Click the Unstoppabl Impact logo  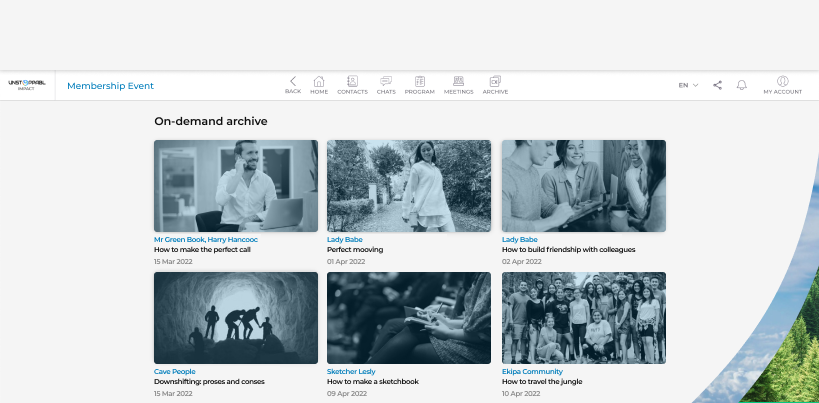point(27,85)
